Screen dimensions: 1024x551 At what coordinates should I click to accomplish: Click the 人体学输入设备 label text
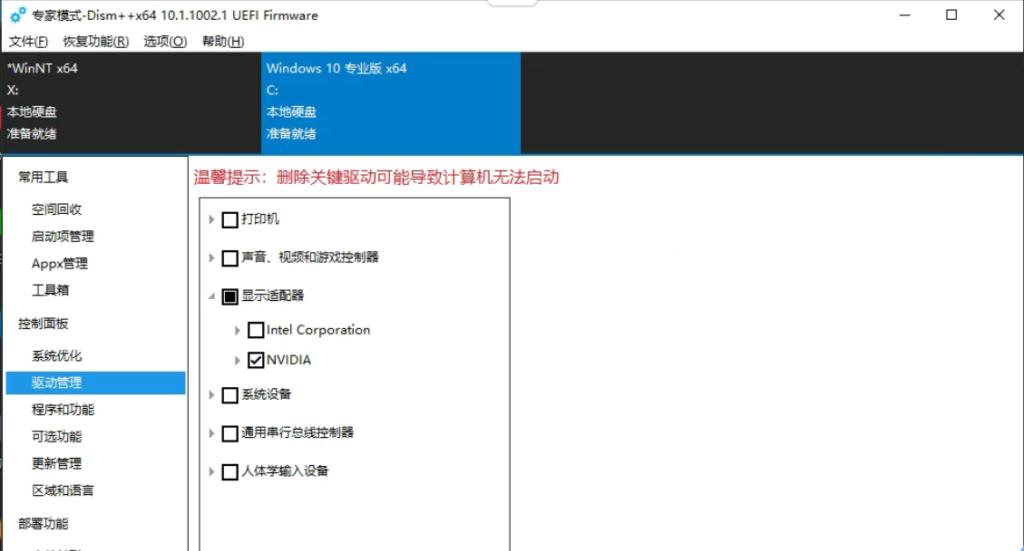[x=285, y=471]
